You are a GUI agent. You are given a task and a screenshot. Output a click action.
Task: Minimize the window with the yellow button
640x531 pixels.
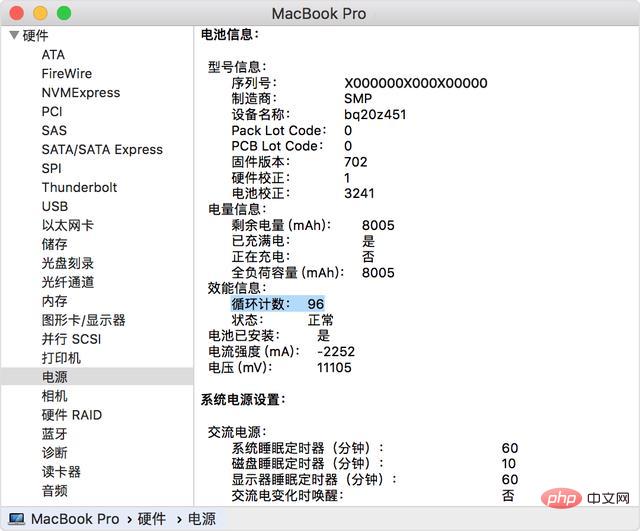[40, 13]
